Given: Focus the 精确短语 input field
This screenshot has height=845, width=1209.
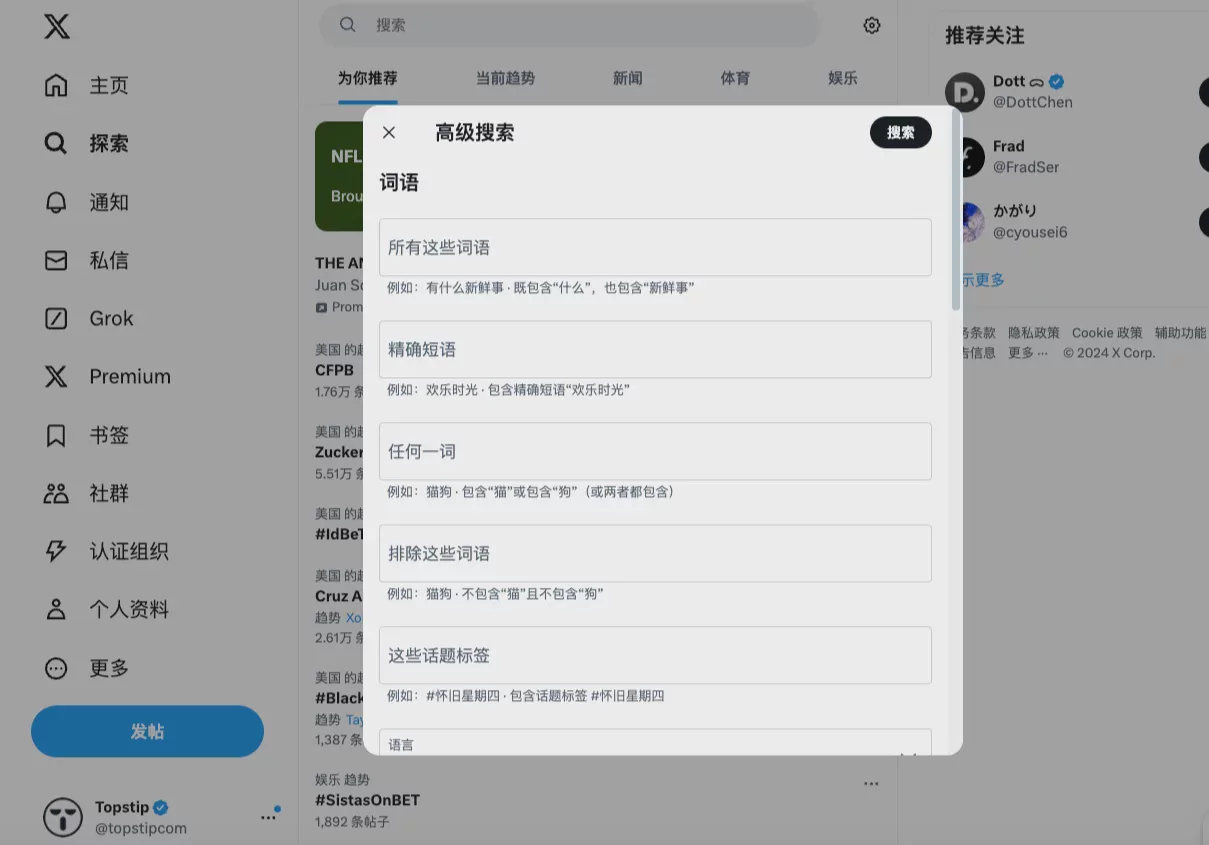Looking at the screenshot, I should [x=655, y=349].
